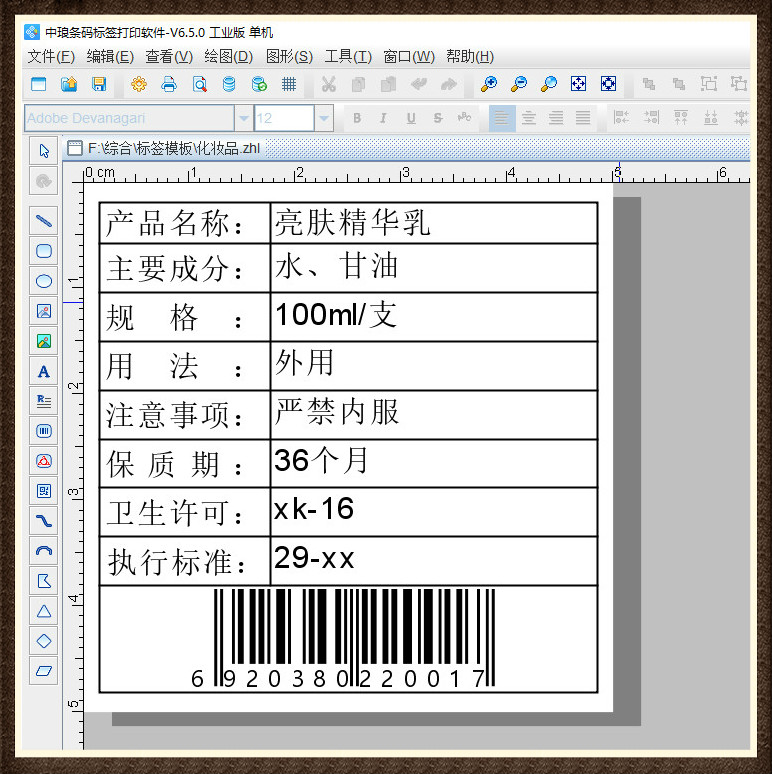Select the barcode object on the label
772x774 pixels.
pyautogui.click(x=343, y=638)
